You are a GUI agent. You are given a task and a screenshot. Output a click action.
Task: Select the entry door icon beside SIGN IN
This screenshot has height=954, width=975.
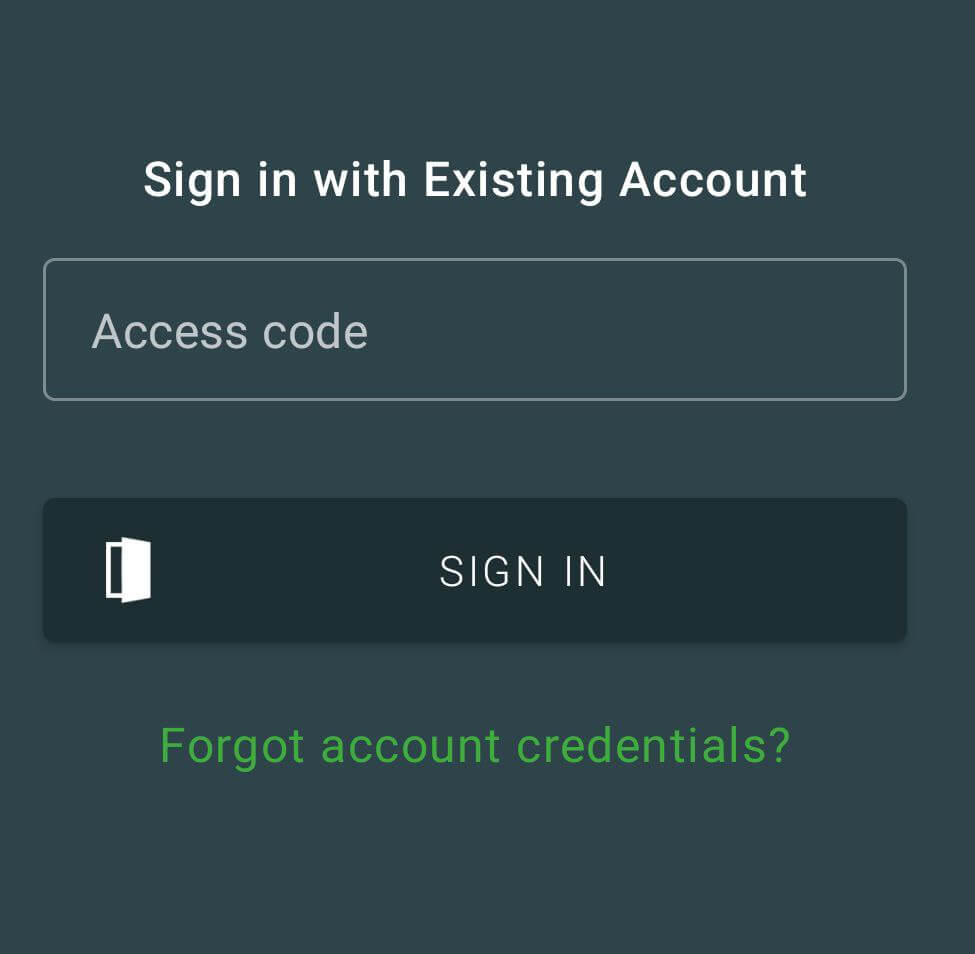(x=129, y=570)
